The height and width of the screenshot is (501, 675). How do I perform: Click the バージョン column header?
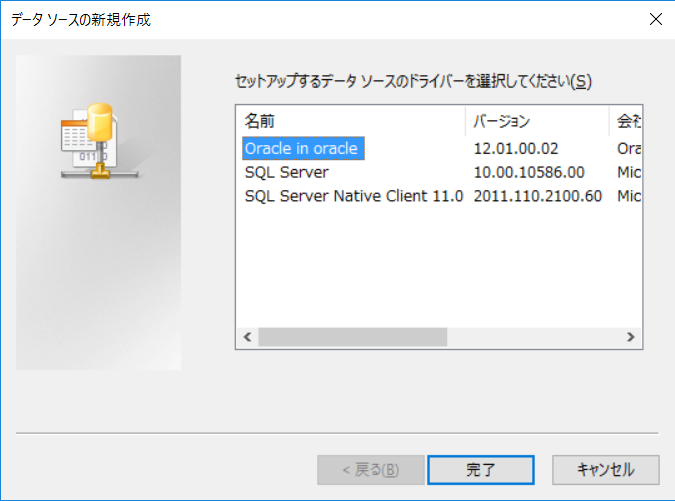pyautogui.click(x=537, y=121)
